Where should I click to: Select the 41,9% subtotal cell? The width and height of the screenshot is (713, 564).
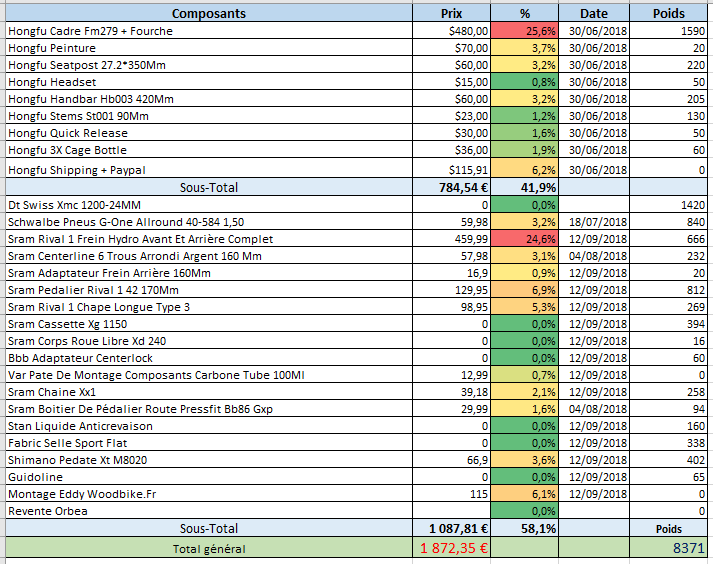tap(525, 187)
